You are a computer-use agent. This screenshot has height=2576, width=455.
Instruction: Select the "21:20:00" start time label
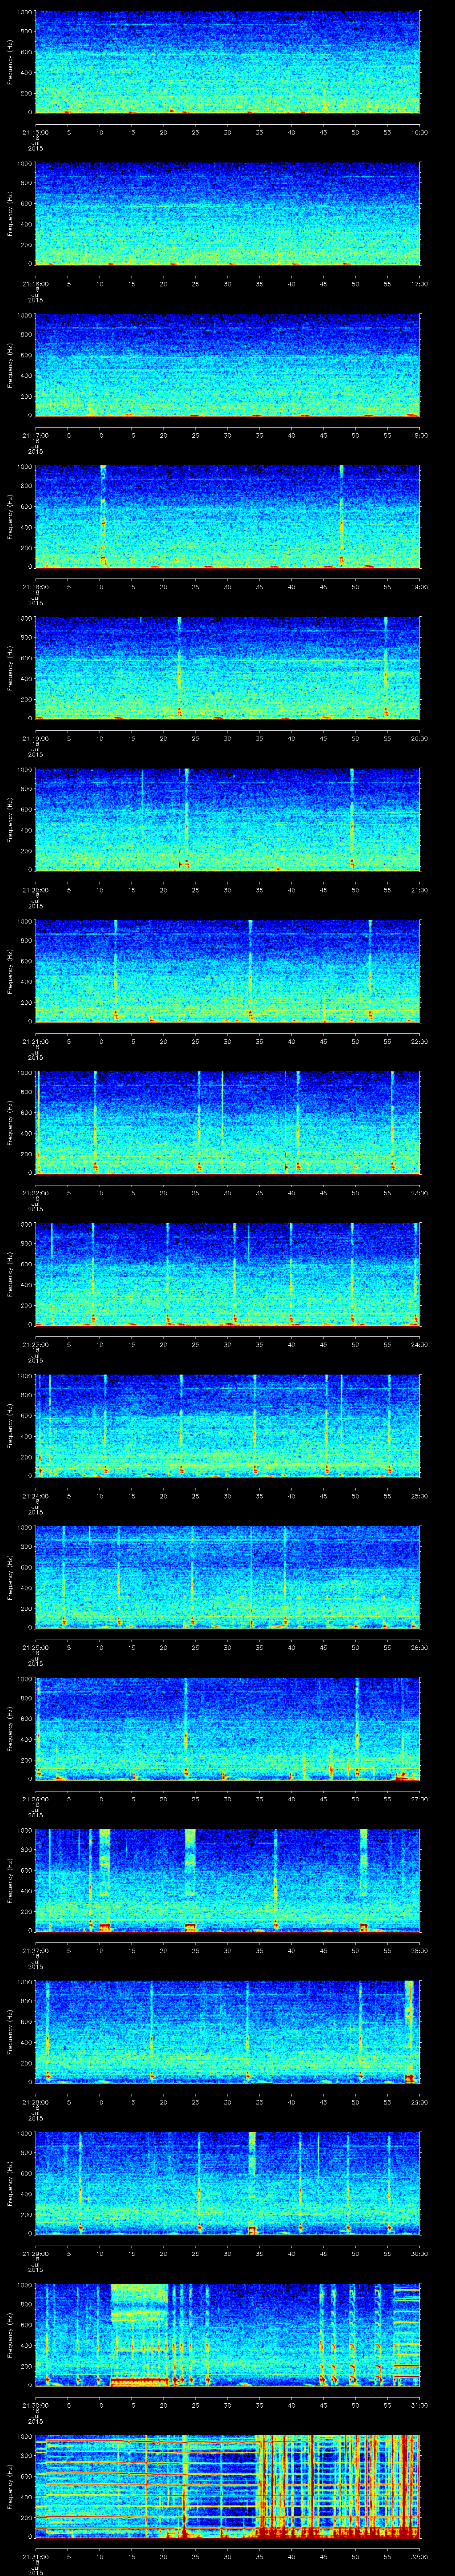35,890
